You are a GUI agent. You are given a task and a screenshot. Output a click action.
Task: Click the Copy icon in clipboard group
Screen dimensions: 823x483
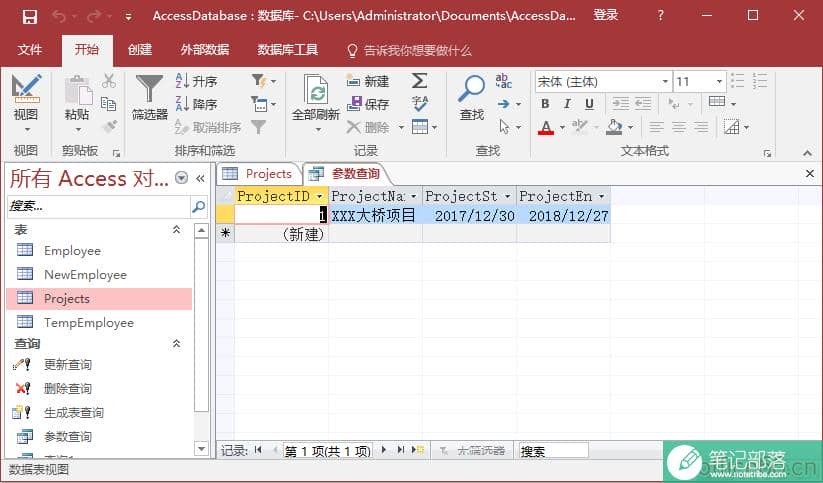(109, 104)
